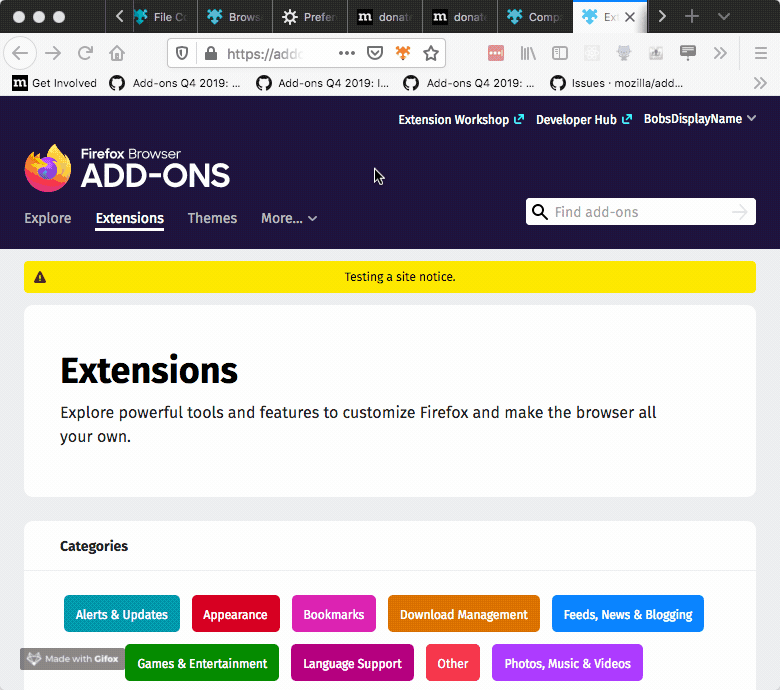Open Download Management category
Viewport: 780px width, 690px height.
tap(464, 613)
